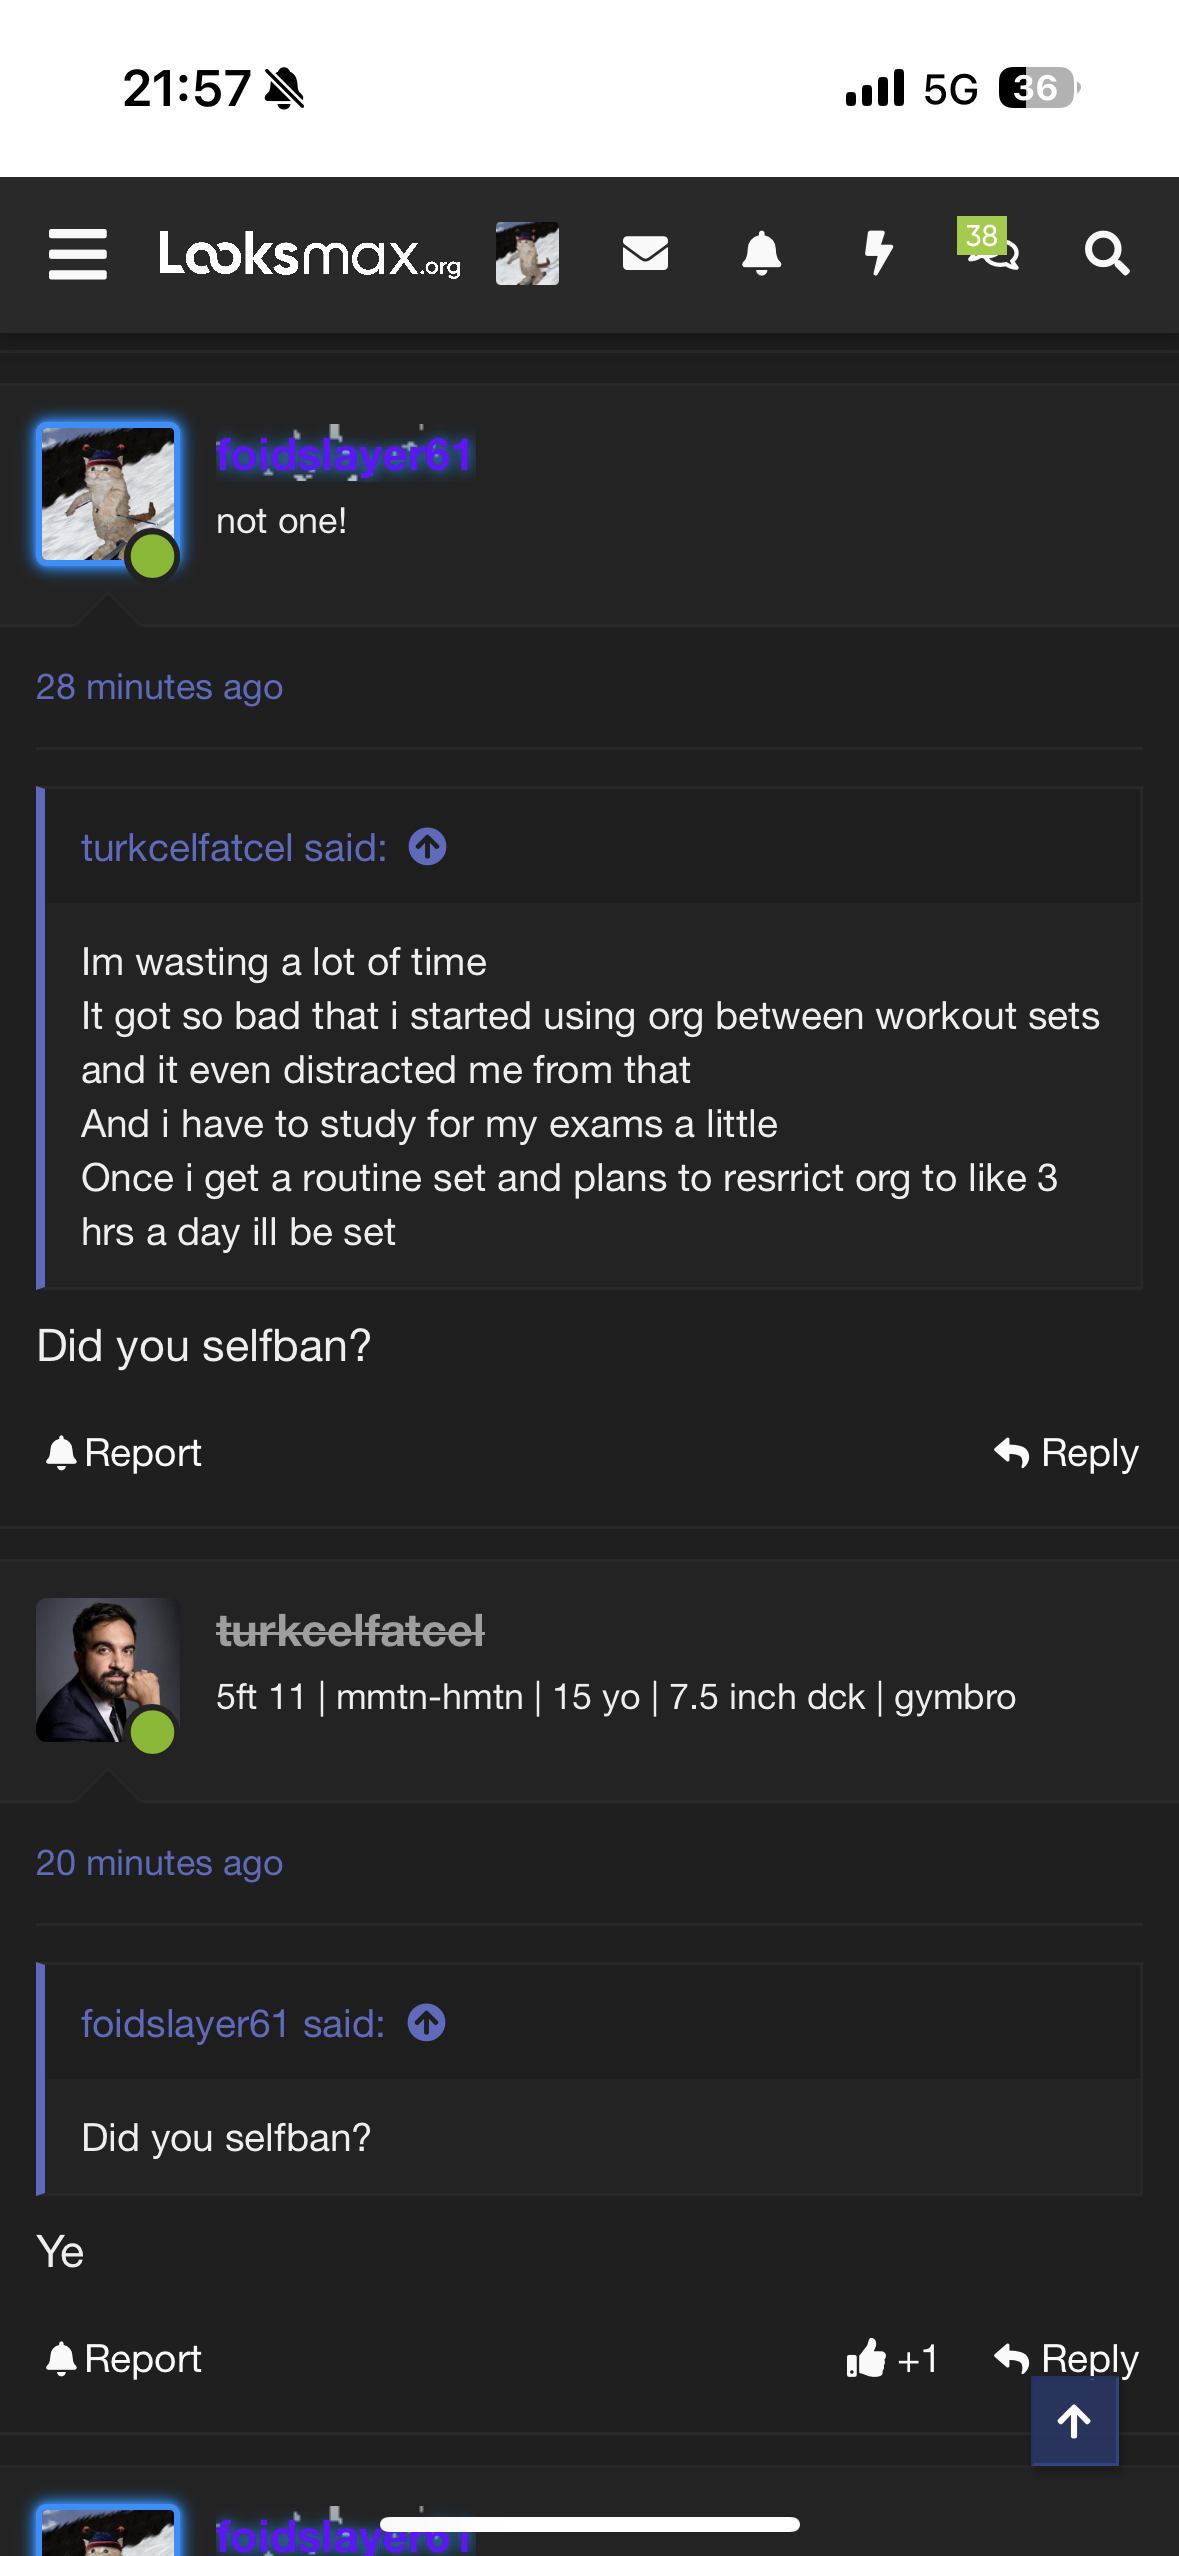Open the envelope messages inbox
Screen dimensions: 1179x2556
coord(645,254)
